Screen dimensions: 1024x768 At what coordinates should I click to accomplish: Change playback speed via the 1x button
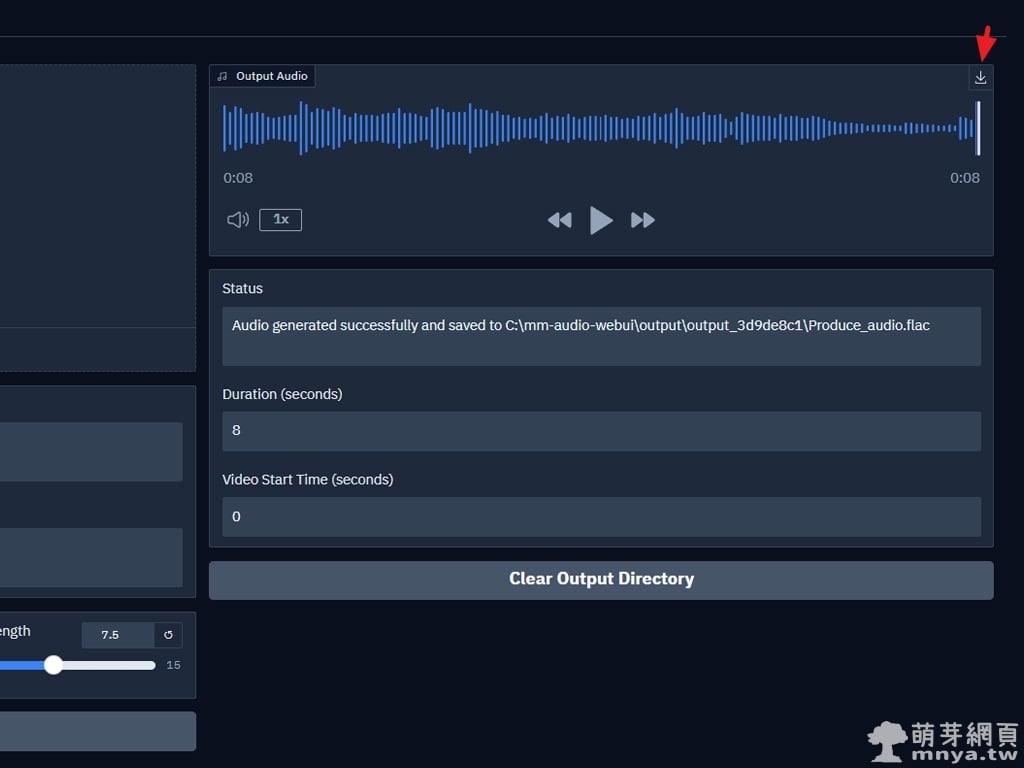tap(280, 220)
